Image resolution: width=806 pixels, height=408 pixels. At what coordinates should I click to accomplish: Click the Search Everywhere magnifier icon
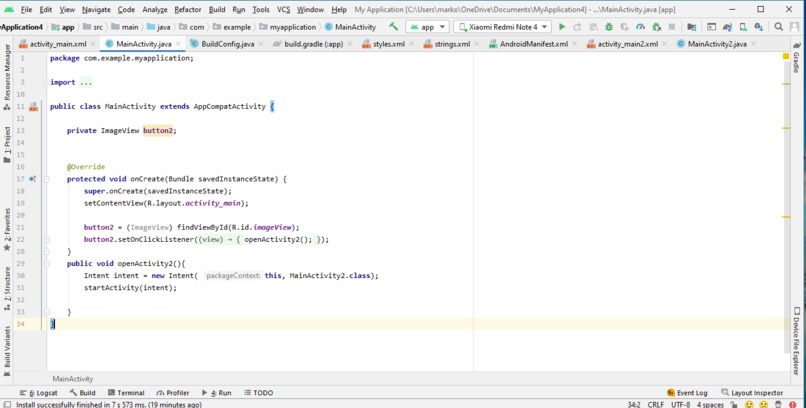[x=779, y=27]
